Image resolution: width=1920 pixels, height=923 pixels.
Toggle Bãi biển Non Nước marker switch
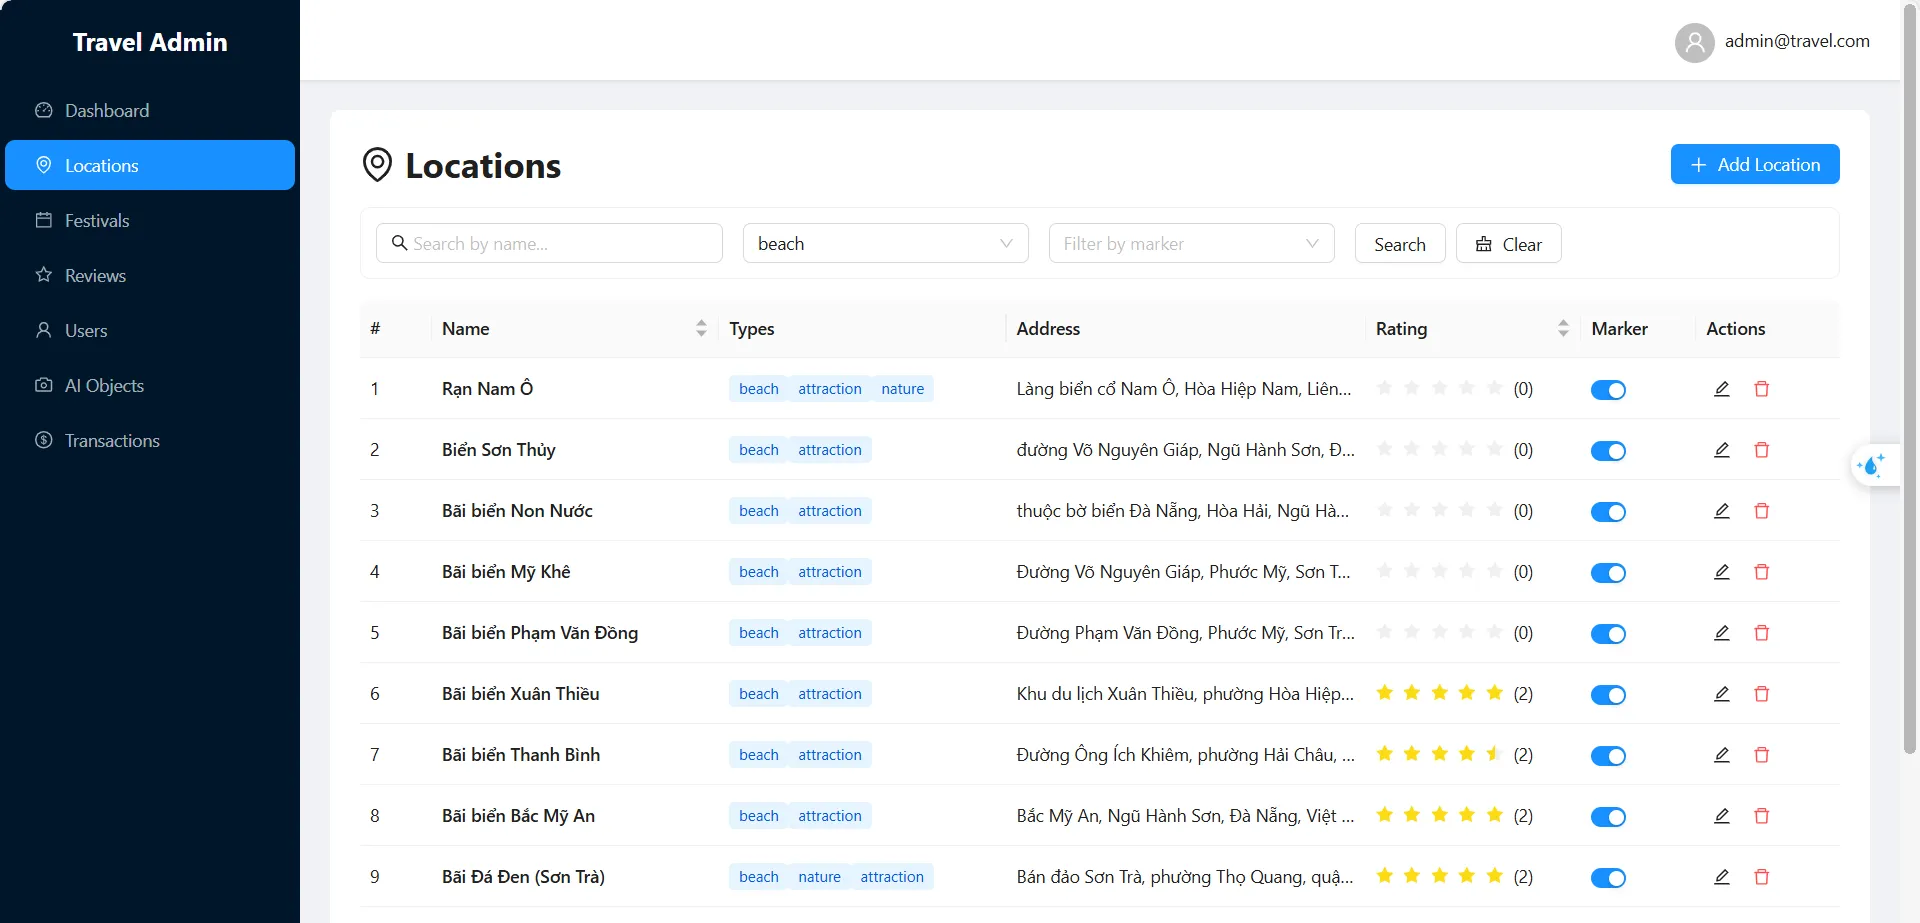coord(1608,512)
